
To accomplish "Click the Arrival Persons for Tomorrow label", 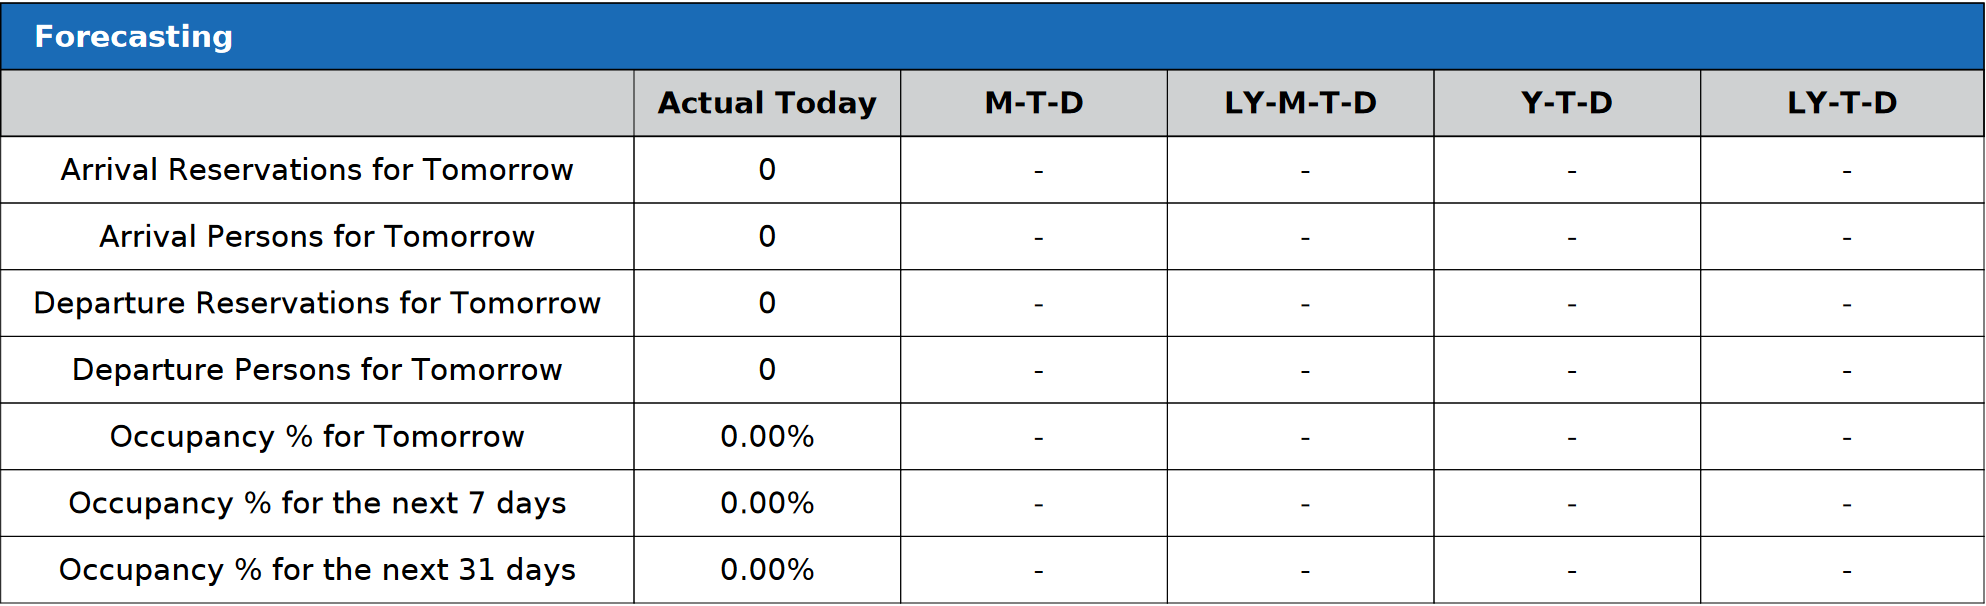I will click(317, 237).
